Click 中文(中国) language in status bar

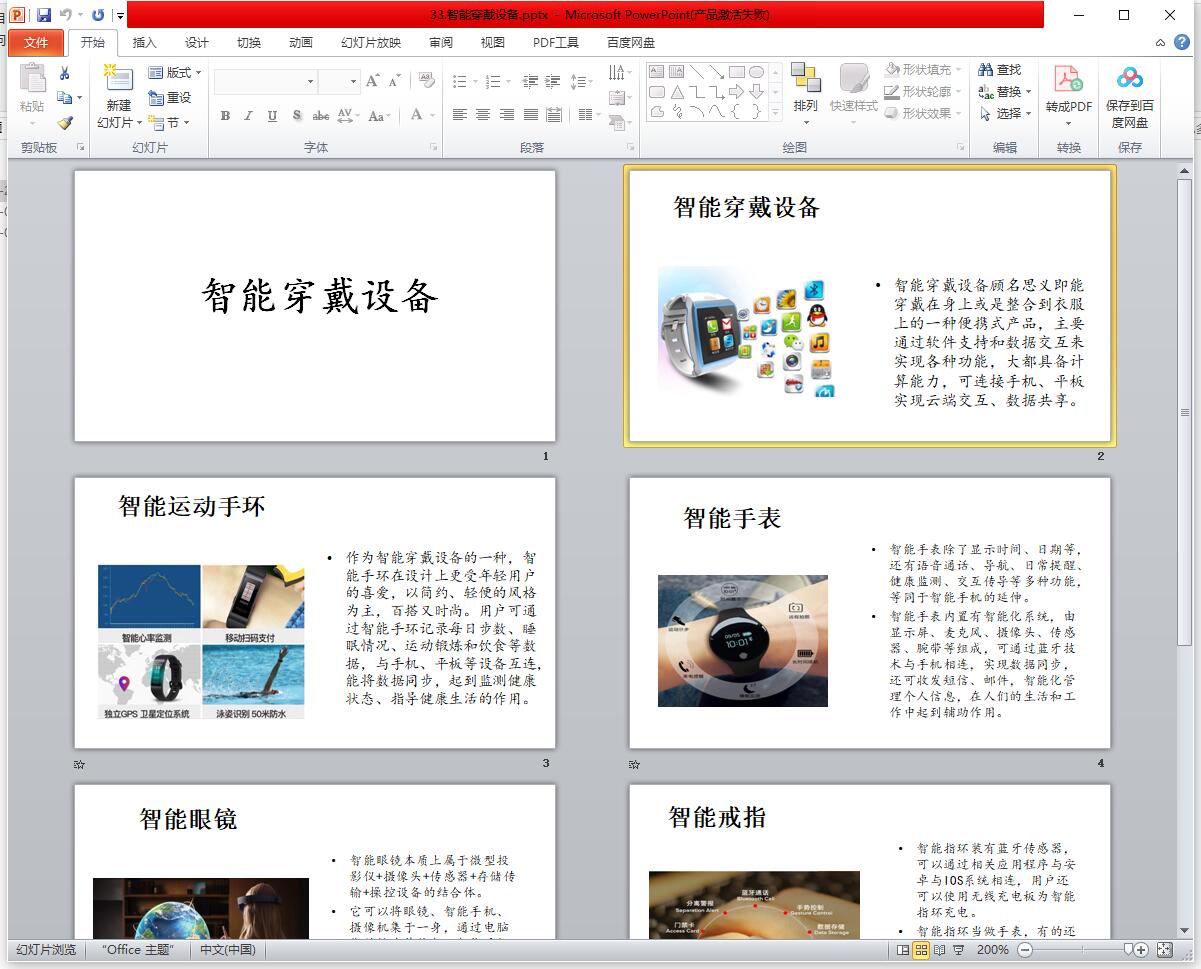coord(228,950)
